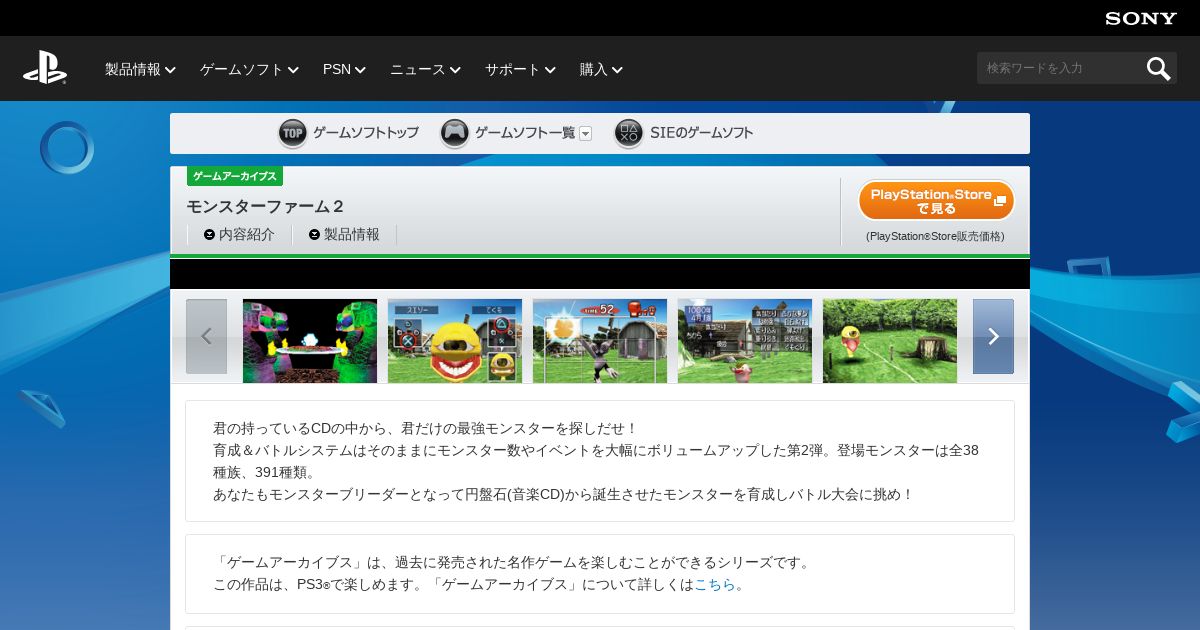The width and height of the screenshot is (1200, 630).
Task: Open the サポート dropdown menu
Action: pos(520,69)
